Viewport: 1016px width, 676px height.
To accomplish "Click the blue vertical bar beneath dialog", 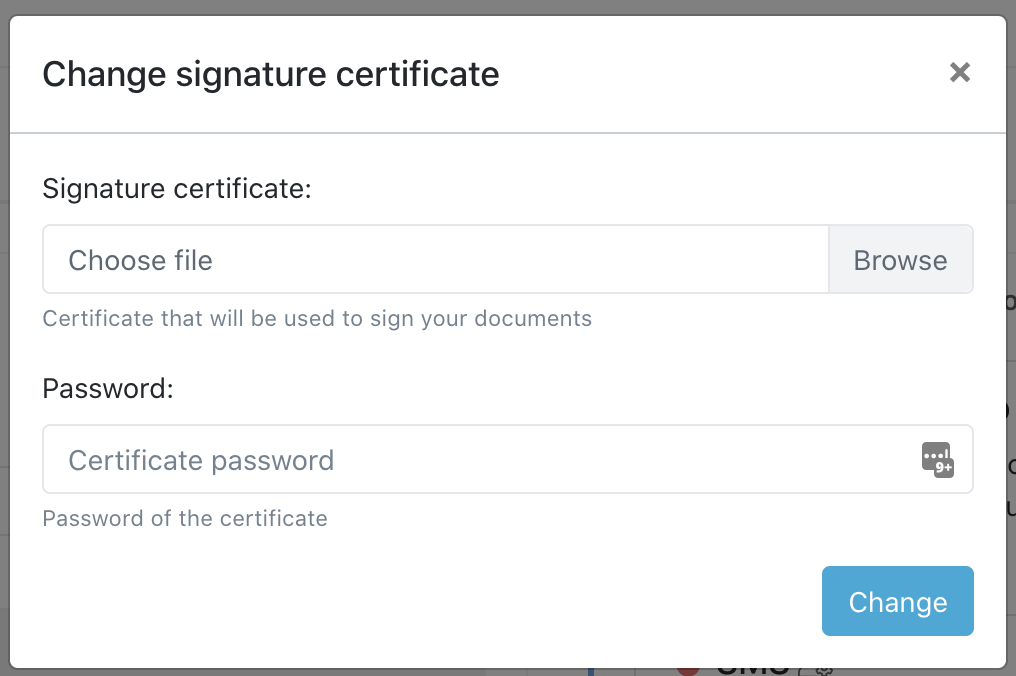I will click(x=591, y=672).
